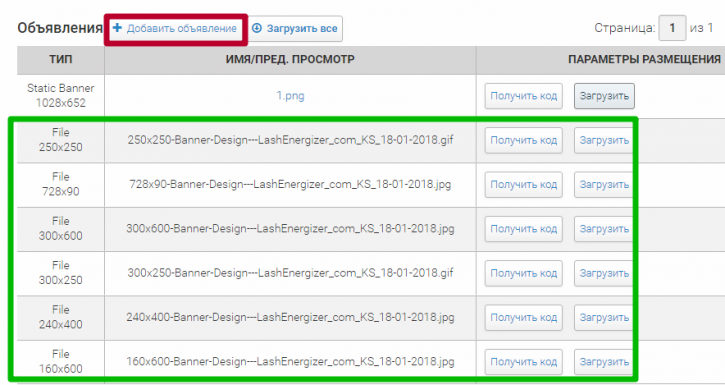Click the Добавить объявление button label

pos(182,28)
